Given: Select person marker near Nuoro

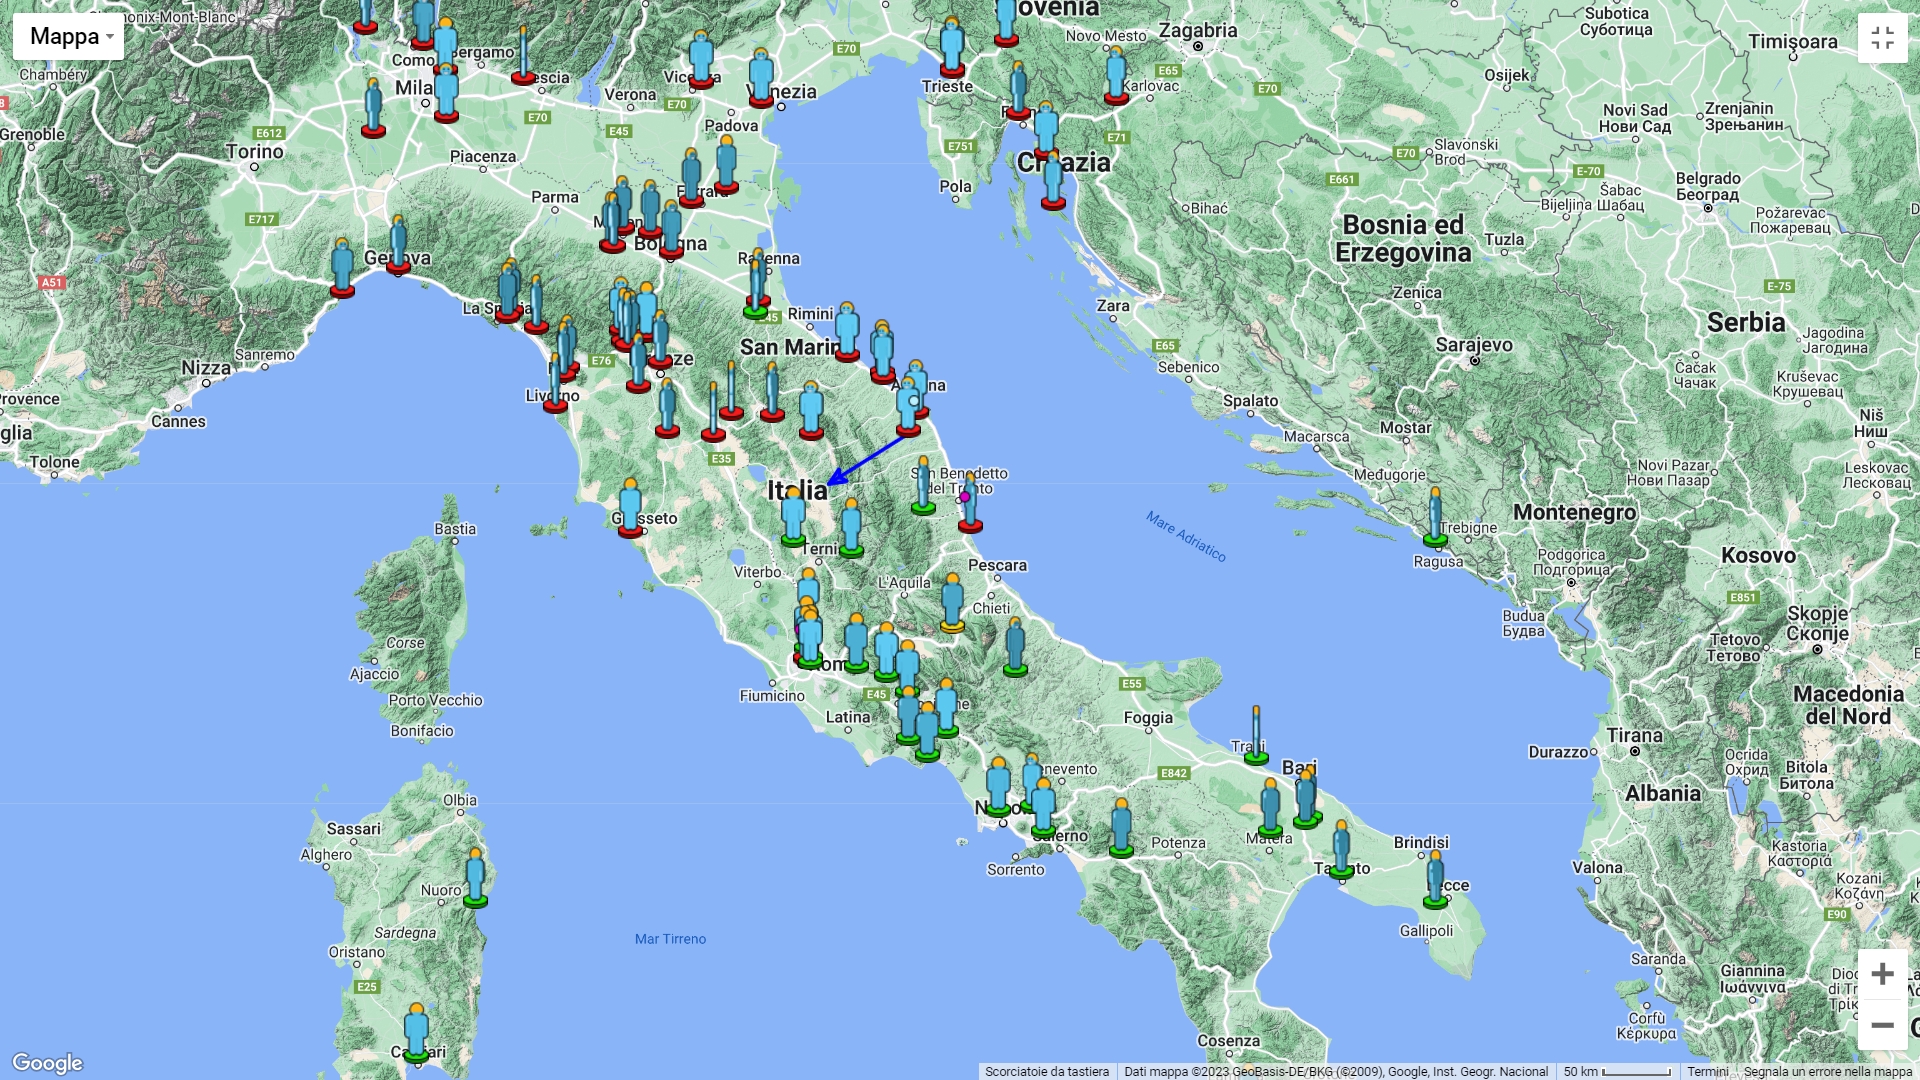Looking at the screenshot, I should click(x=476, y=878).
